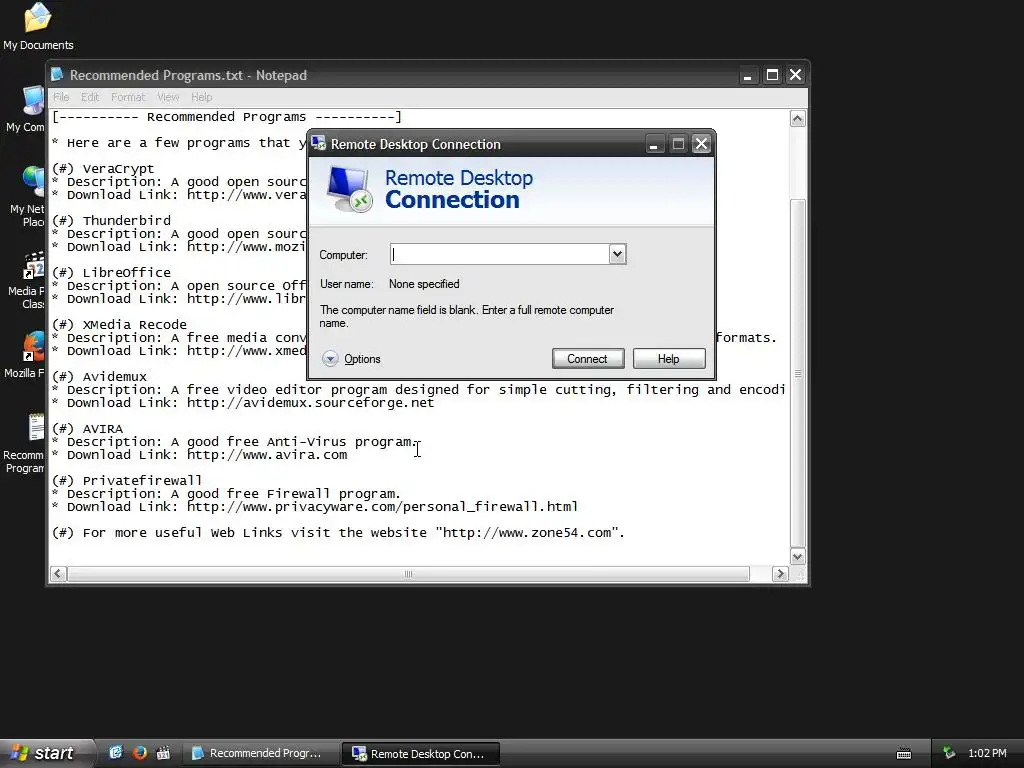Click the (#) Avidemux heading line

(99, 377)
